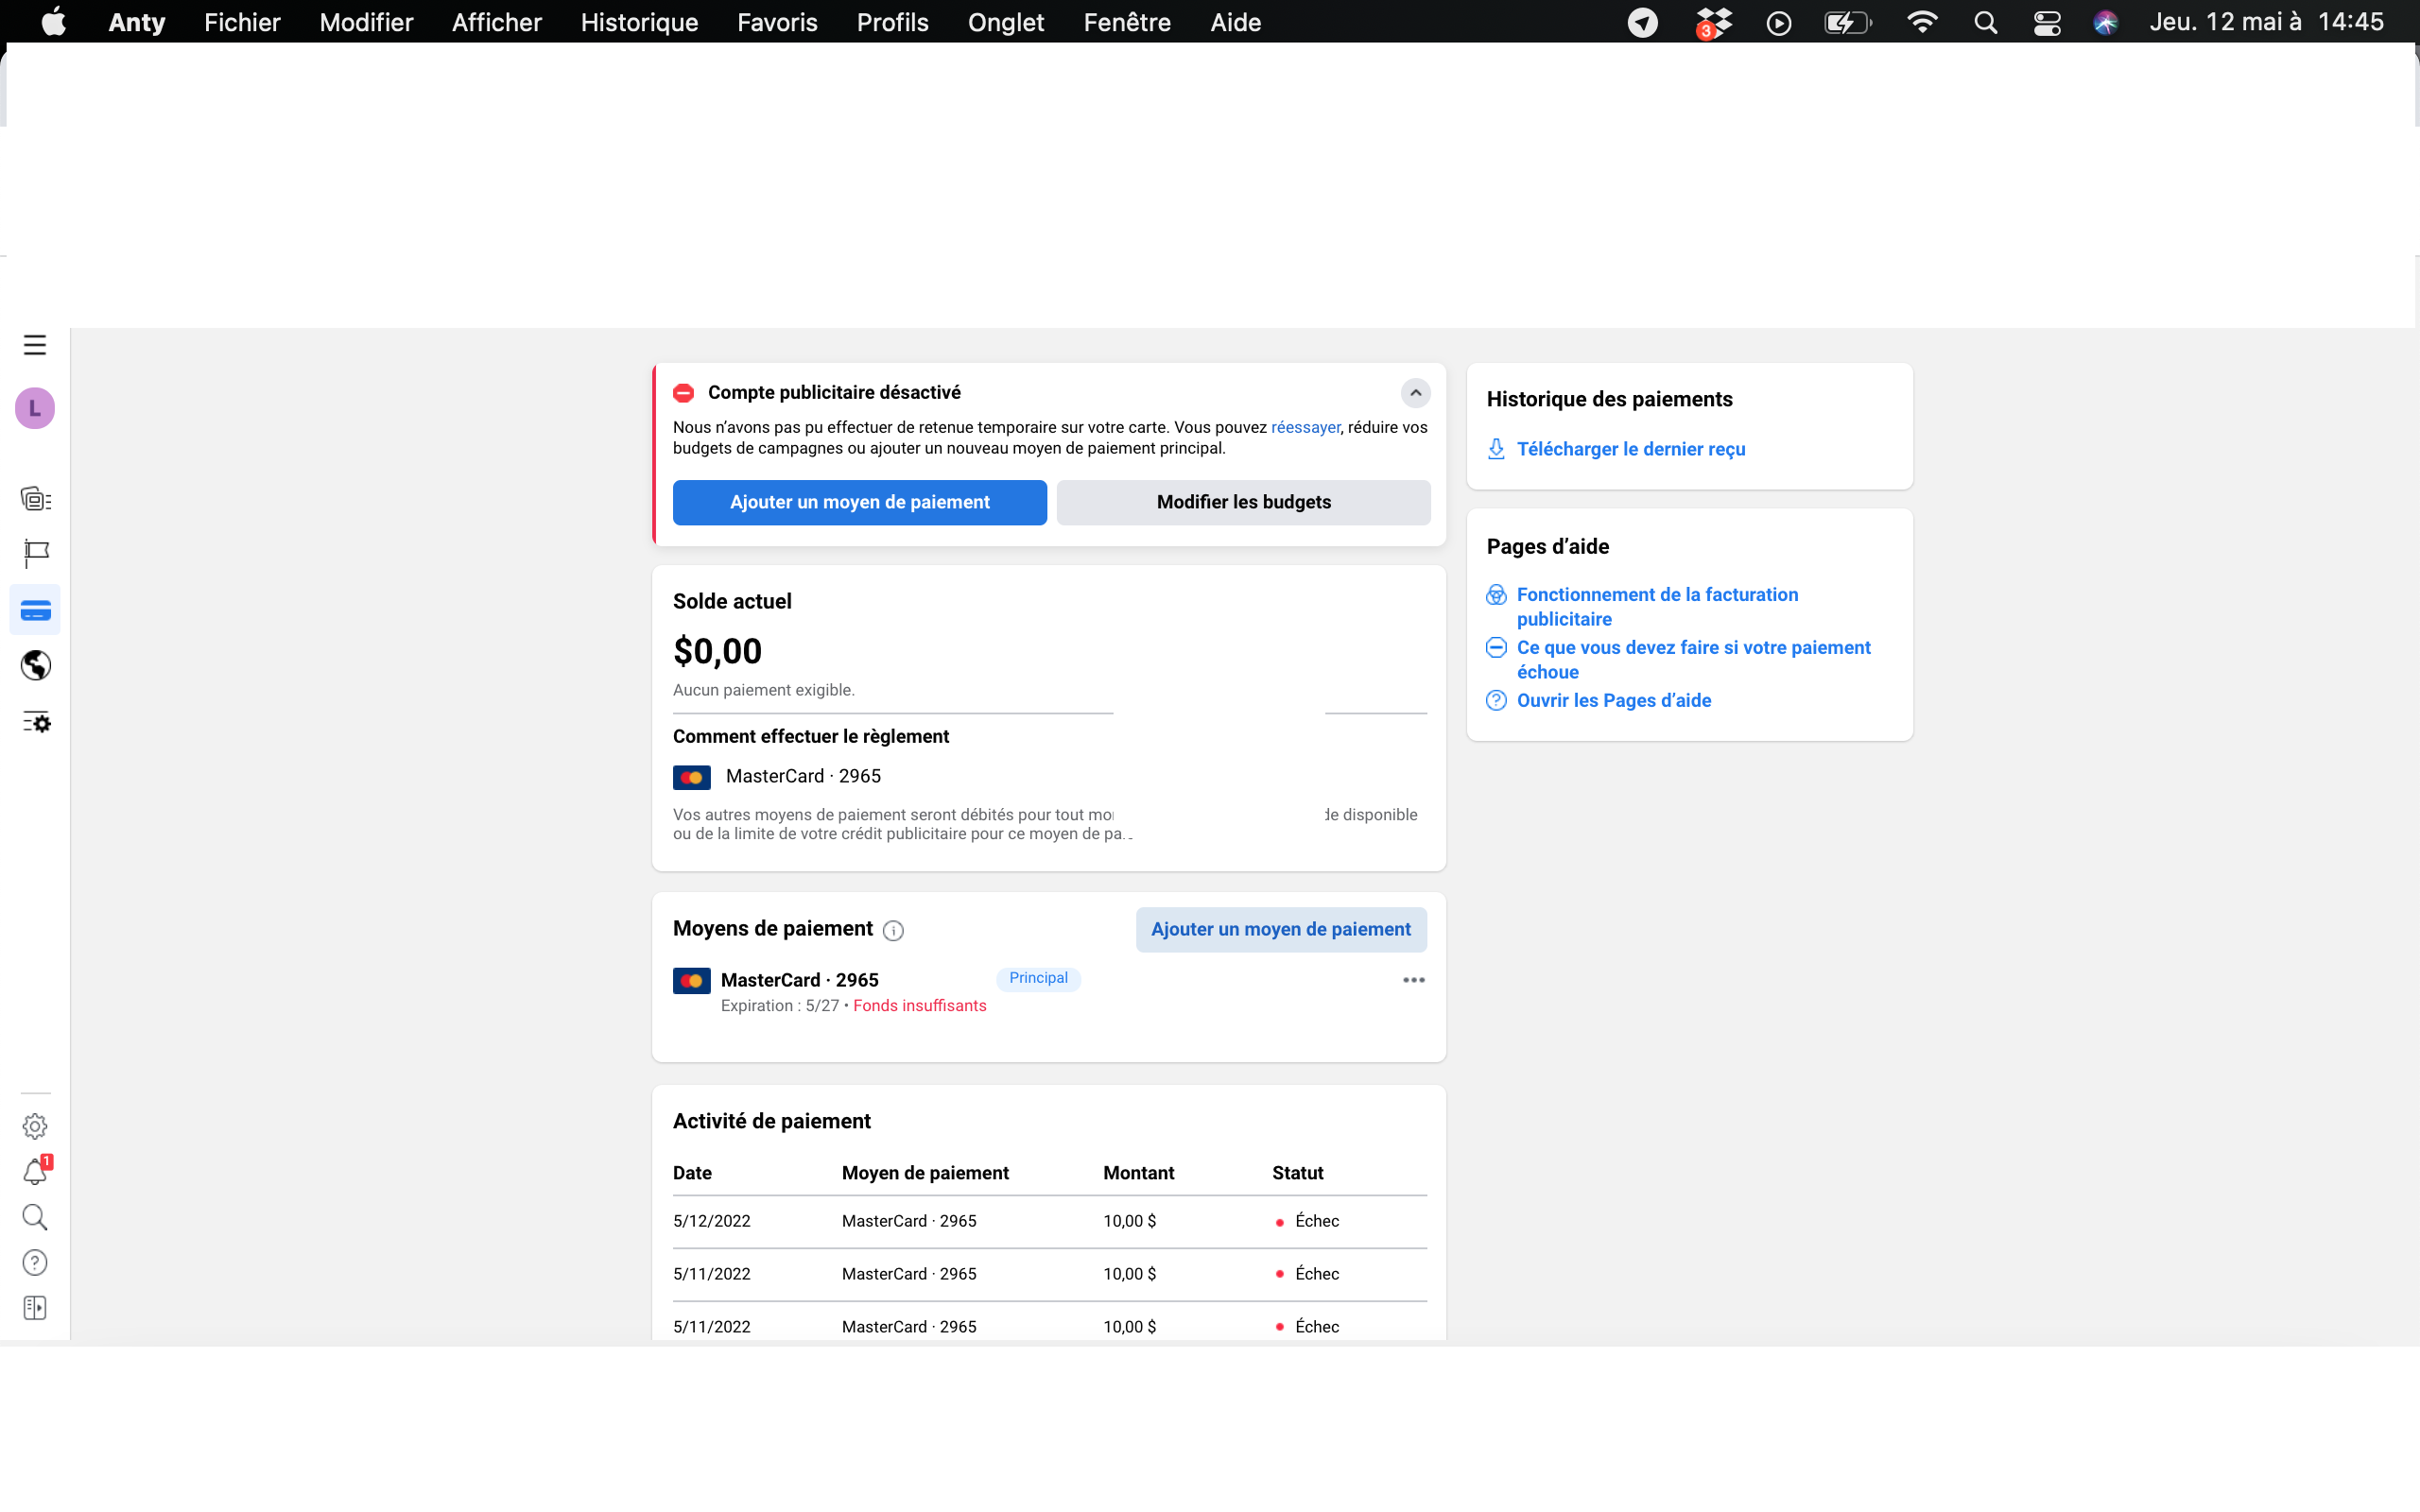The image size is (2420, 1512).
Task: Click the Telegram-style arrow icon in menu bar
Action: [1643, 22]
